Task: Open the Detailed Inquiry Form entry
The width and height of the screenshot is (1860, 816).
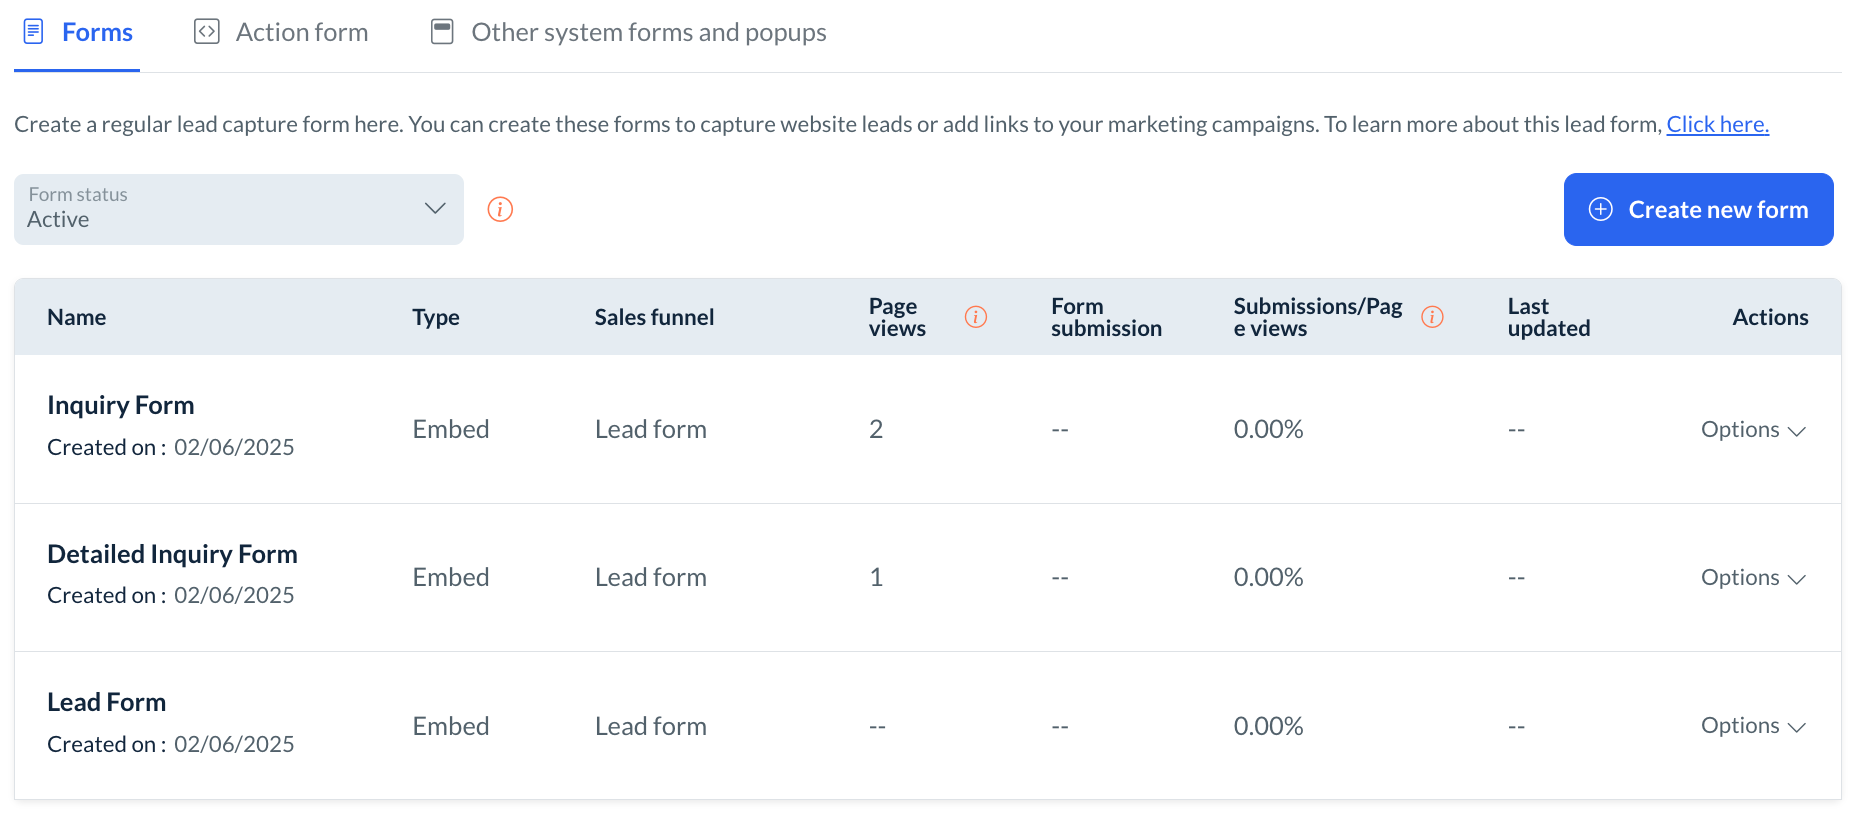Action: pos(172,554)
